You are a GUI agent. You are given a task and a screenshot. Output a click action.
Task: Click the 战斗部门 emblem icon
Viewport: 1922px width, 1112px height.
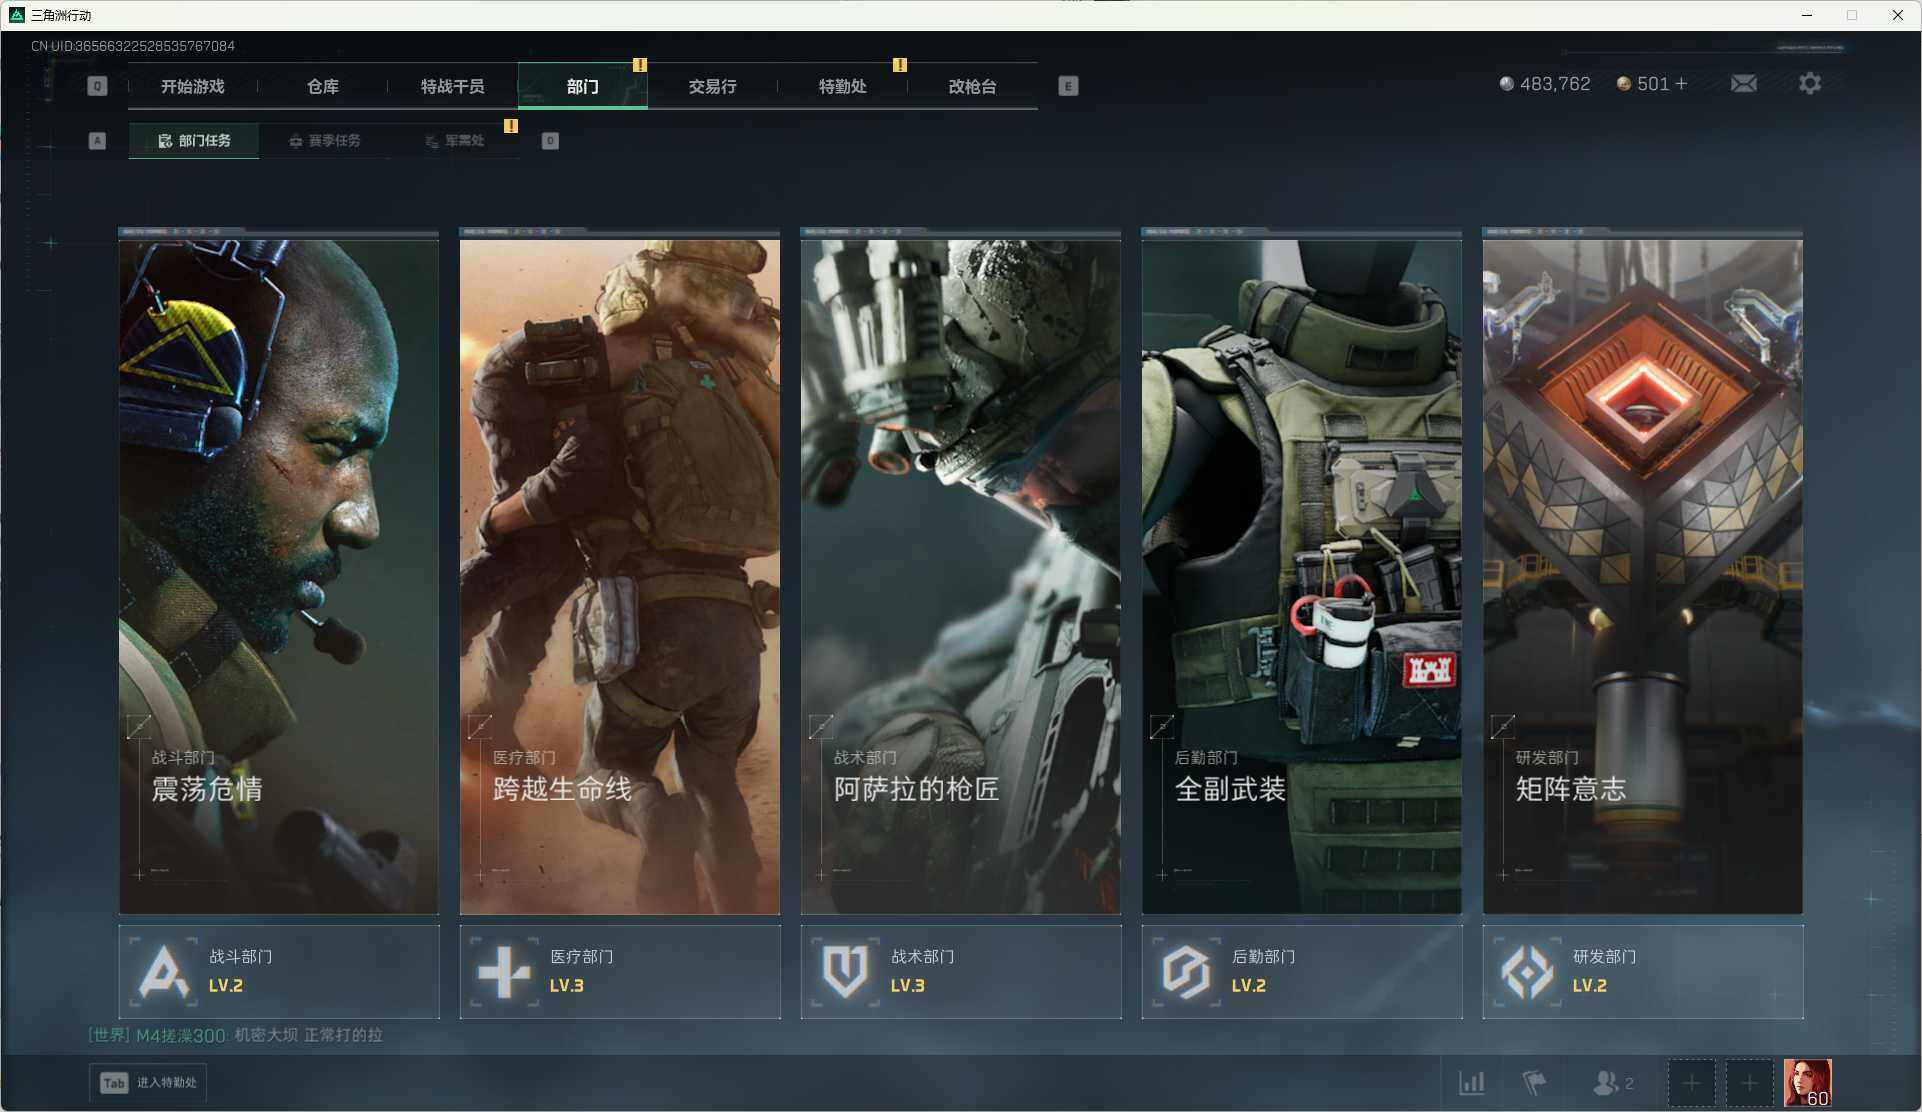[x=164, y=971]
